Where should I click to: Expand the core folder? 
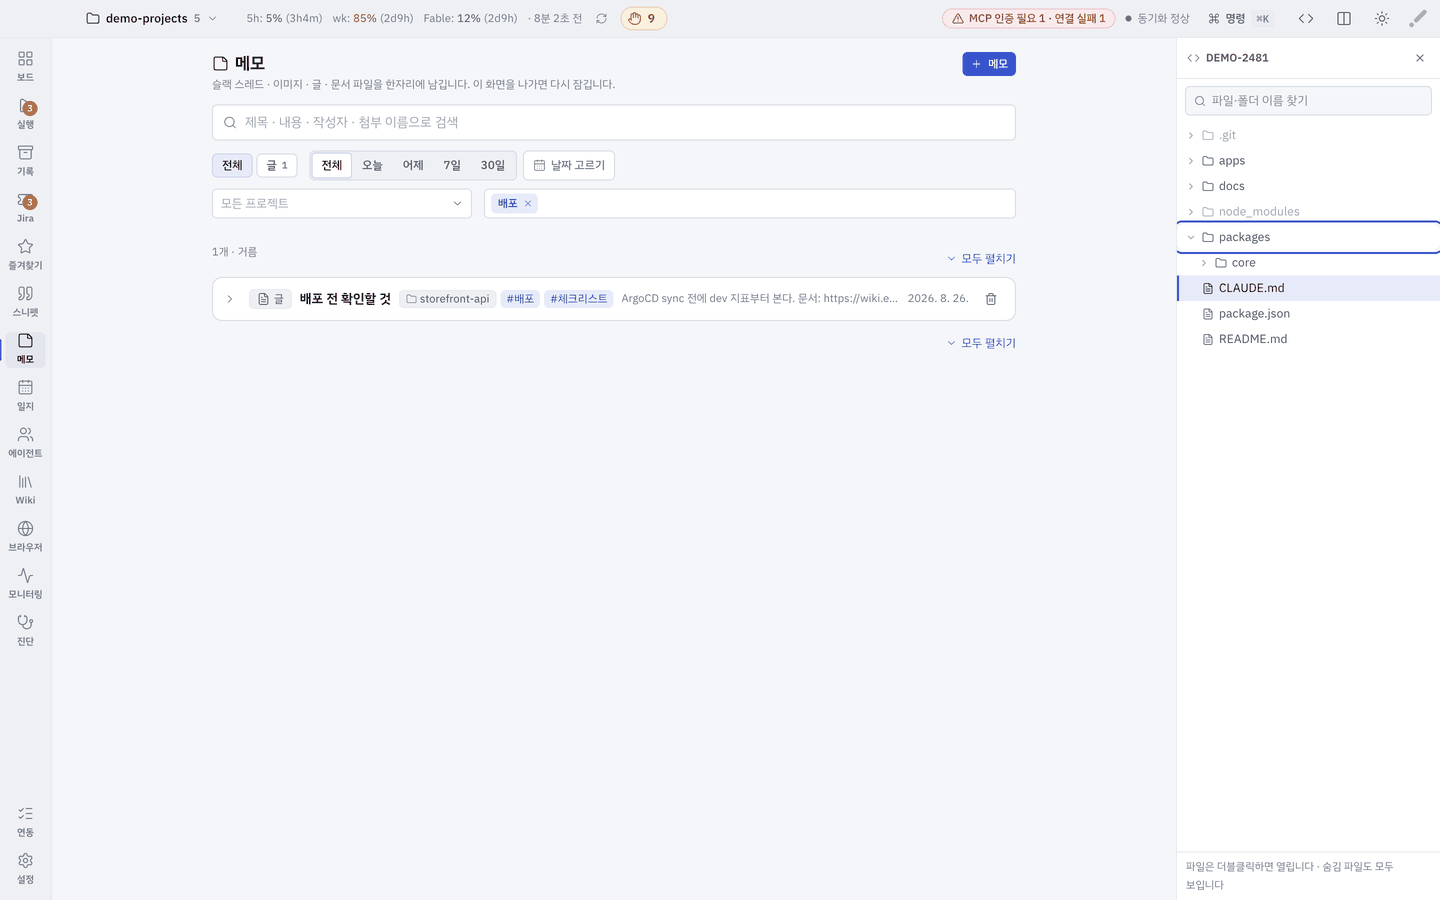tap(1308, 263)
